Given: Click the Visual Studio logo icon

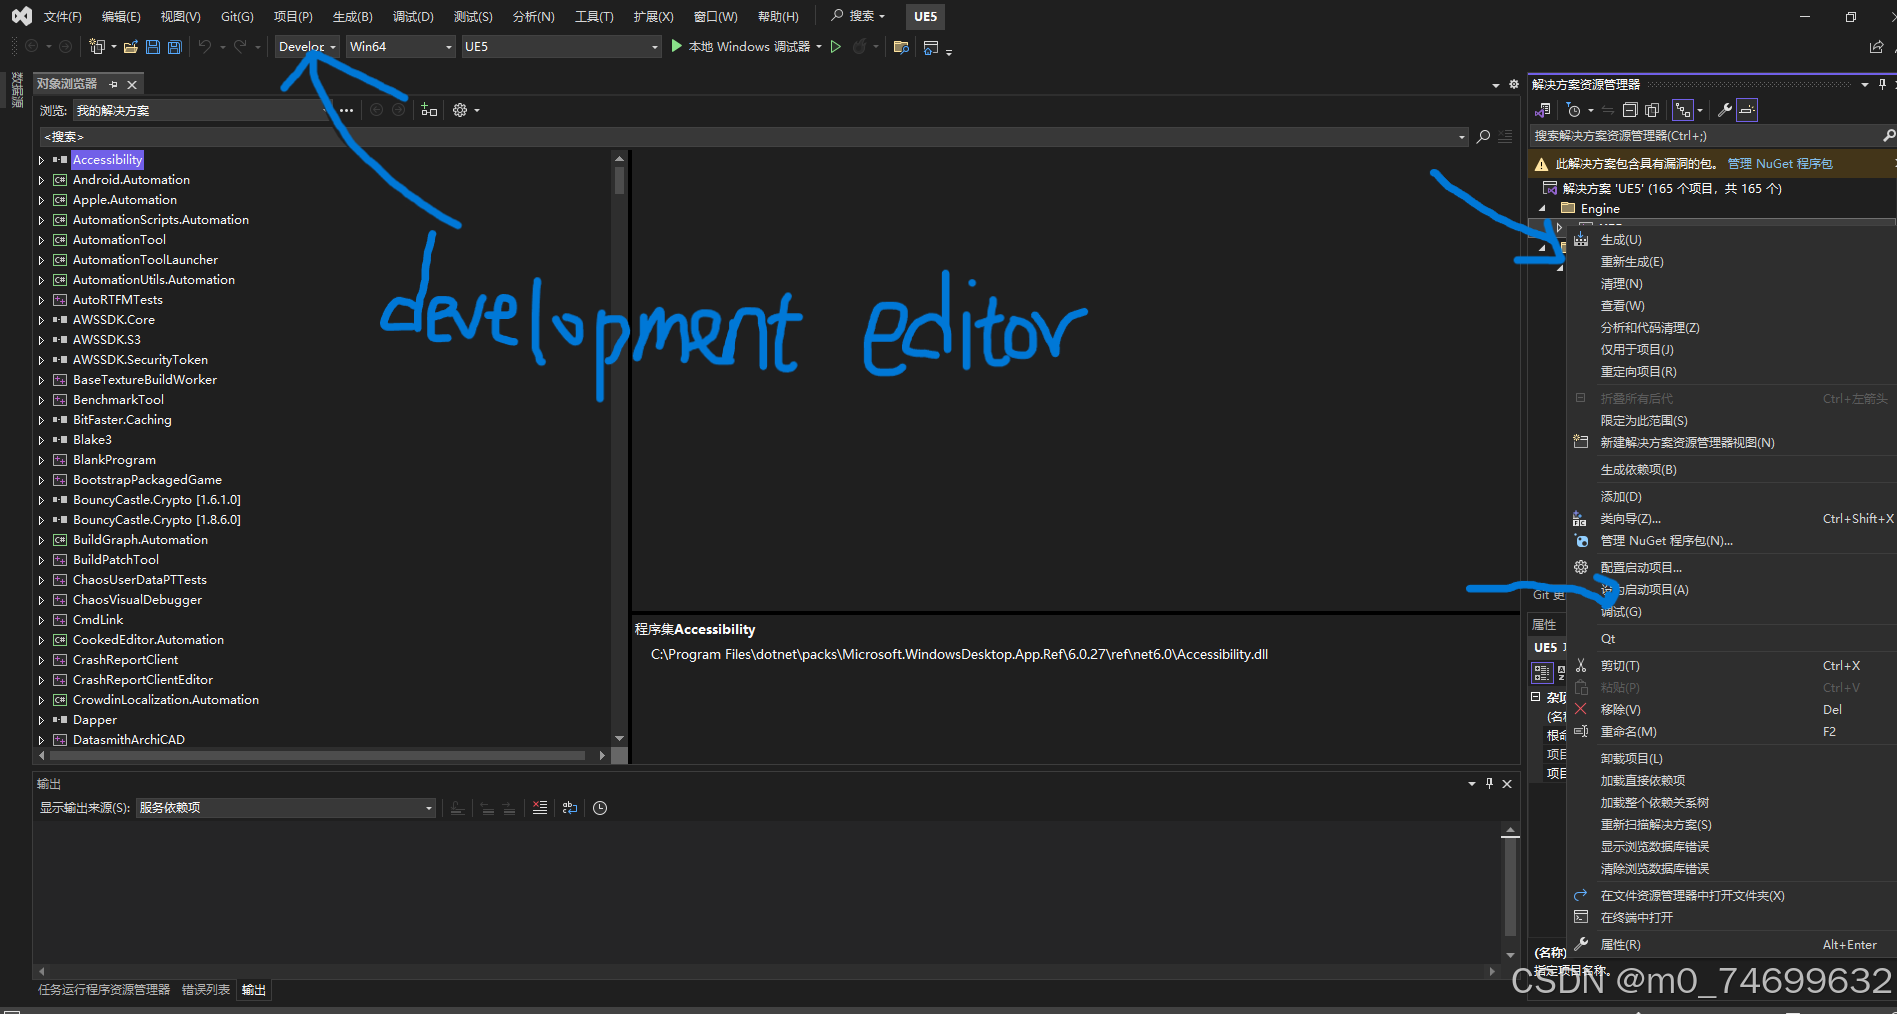Looking at the screenshot, I should 22,16.
